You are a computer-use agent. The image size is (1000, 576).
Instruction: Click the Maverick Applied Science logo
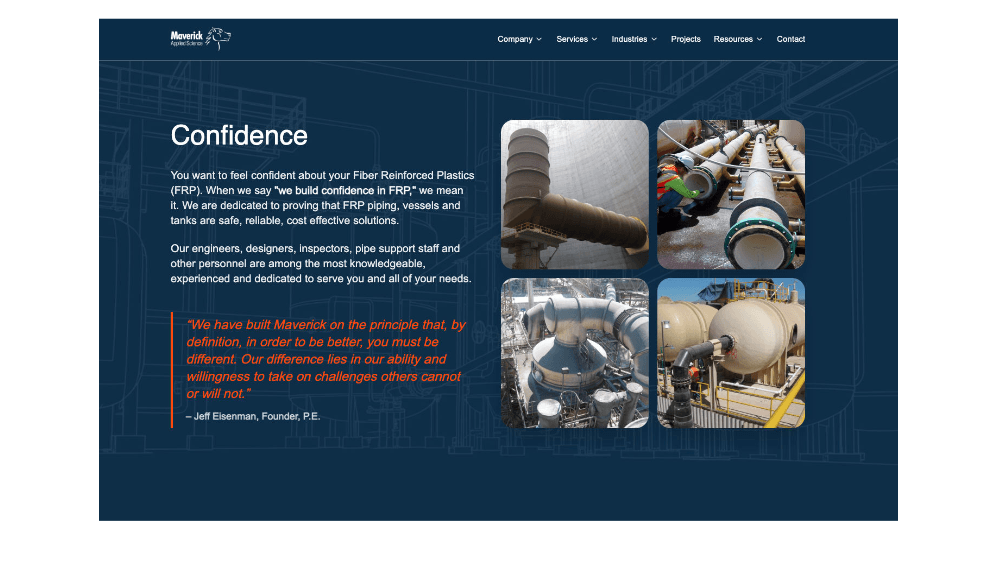pyautogui.click(x=200, y=39)
